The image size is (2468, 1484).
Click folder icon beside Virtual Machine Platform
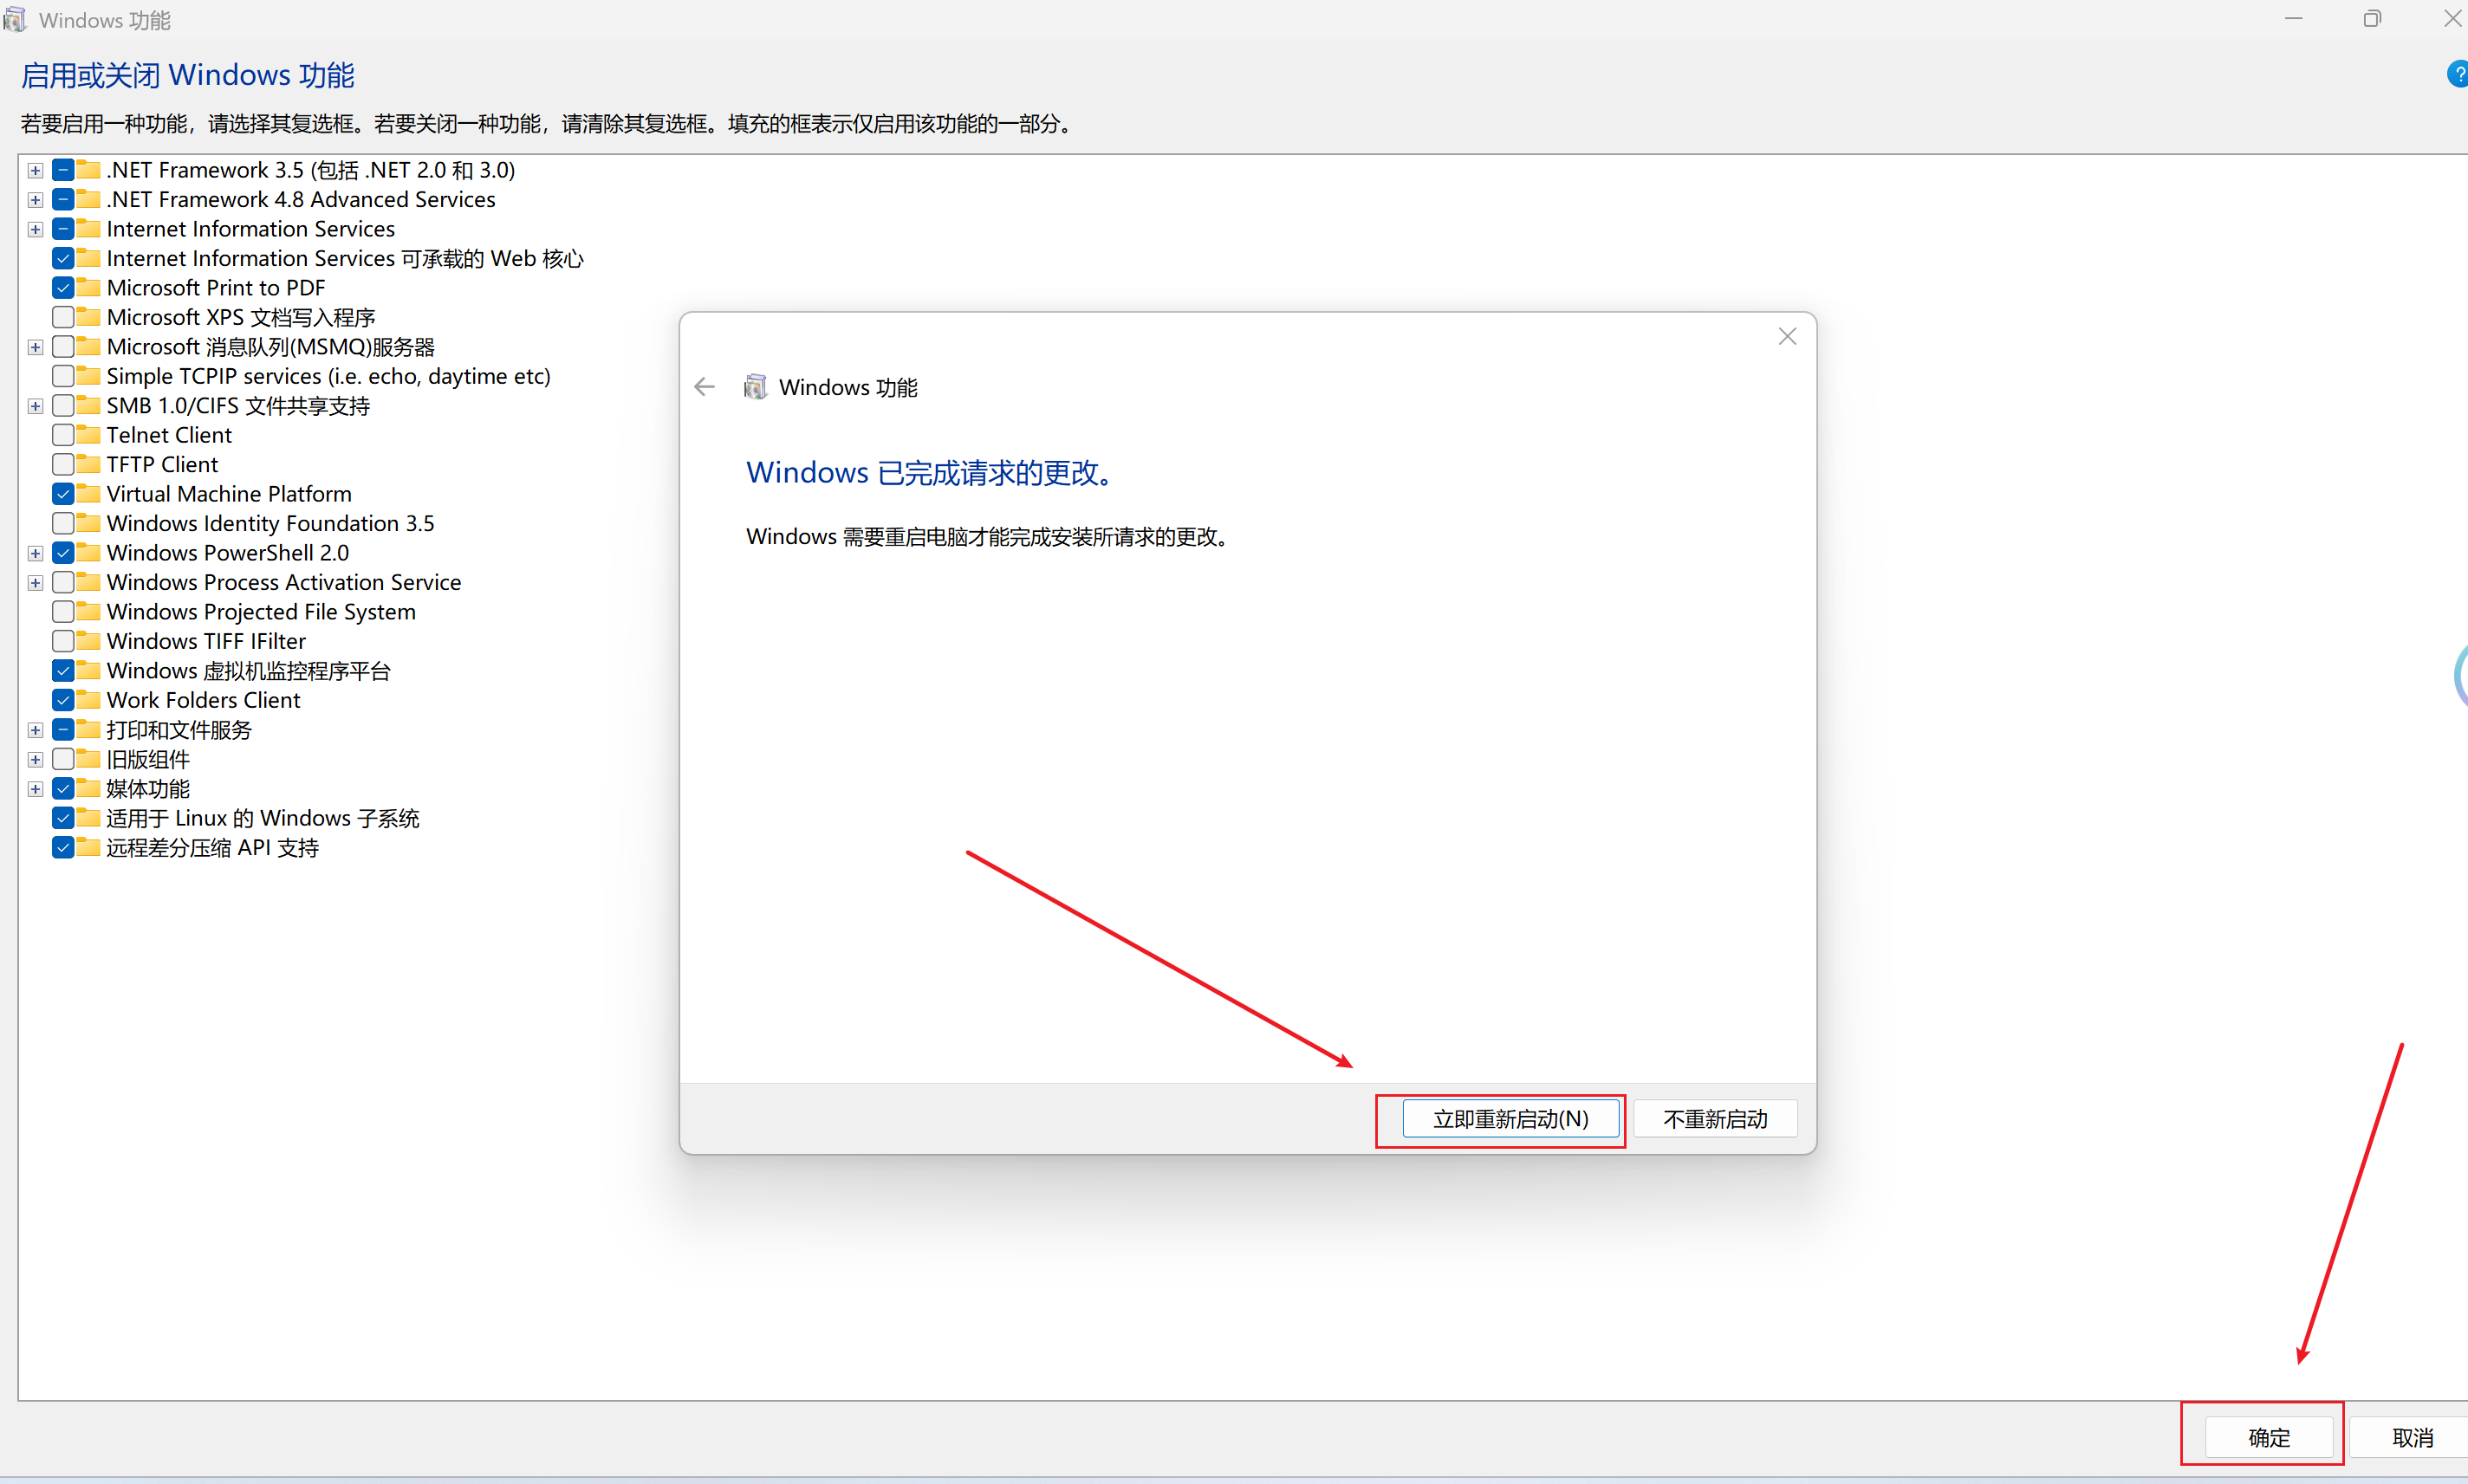89,494
